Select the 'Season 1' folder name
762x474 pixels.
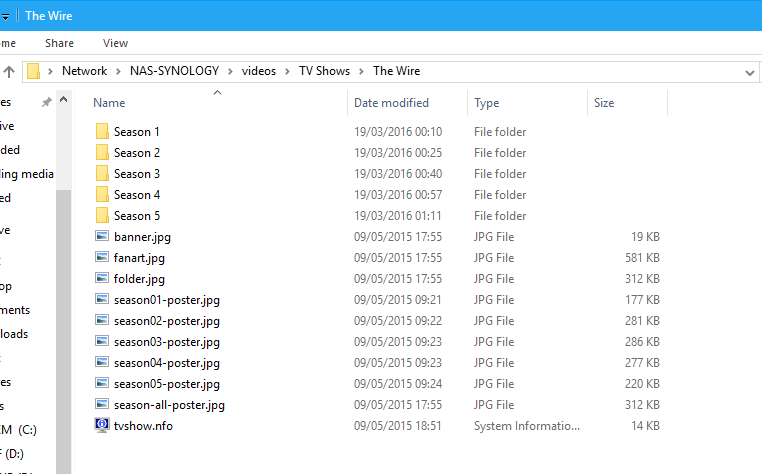[137, 132]
